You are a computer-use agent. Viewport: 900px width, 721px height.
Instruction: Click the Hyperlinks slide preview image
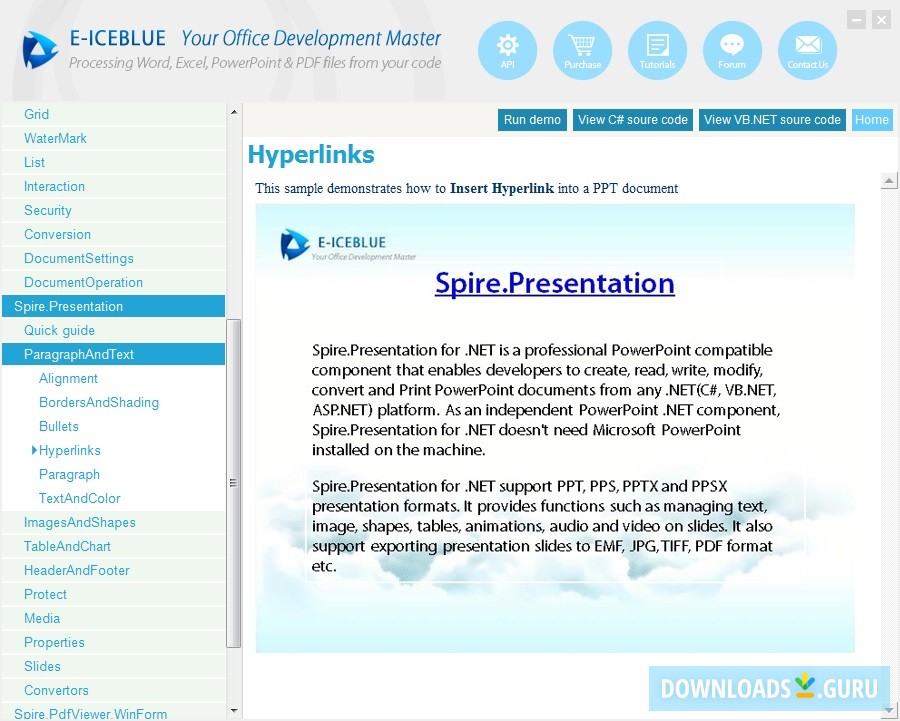pos(555,428)
